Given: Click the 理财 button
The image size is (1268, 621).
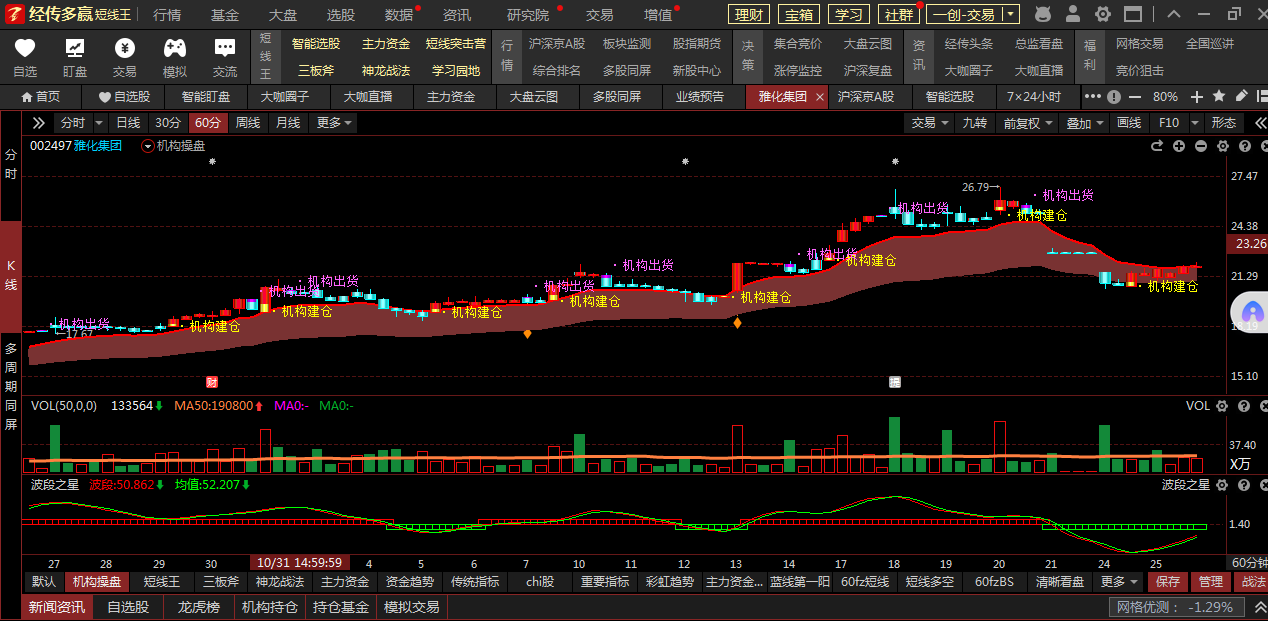Looking at the screenshot, I should 749,14.
